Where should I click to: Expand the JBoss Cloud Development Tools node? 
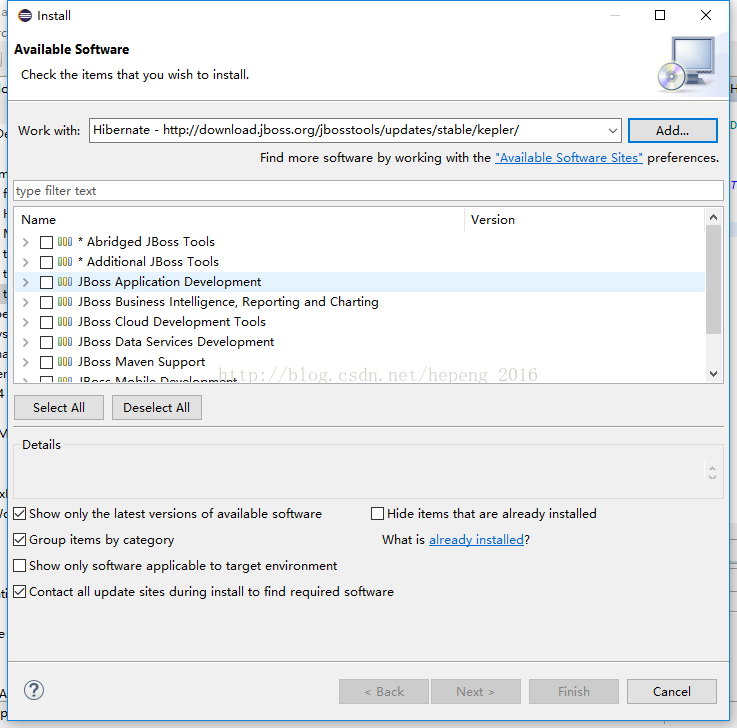26,322
